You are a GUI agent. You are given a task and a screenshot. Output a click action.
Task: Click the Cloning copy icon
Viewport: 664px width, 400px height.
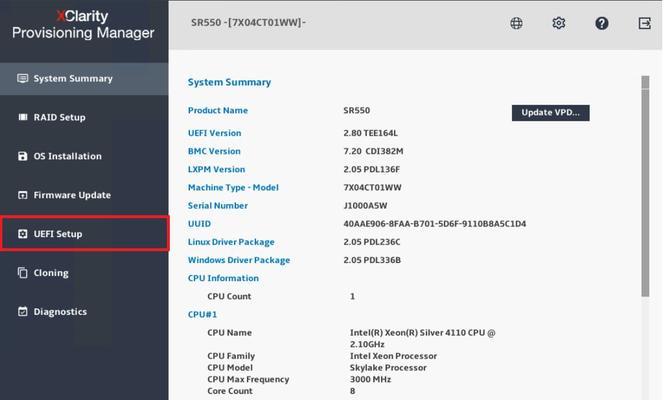22,273
